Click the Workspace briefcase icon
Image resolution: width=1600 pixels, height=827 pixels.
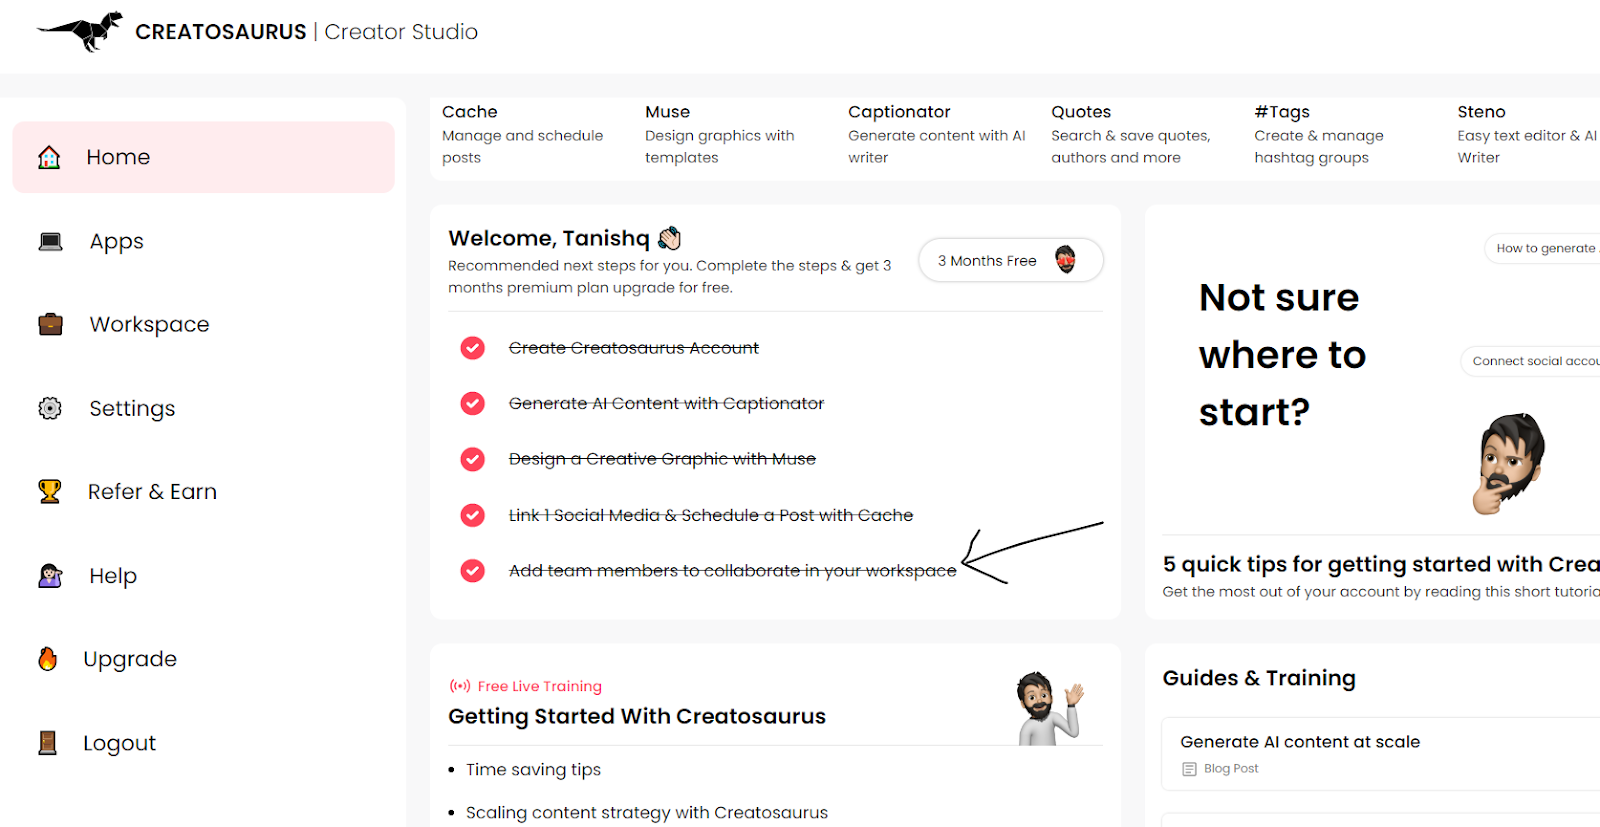[50, 324]
